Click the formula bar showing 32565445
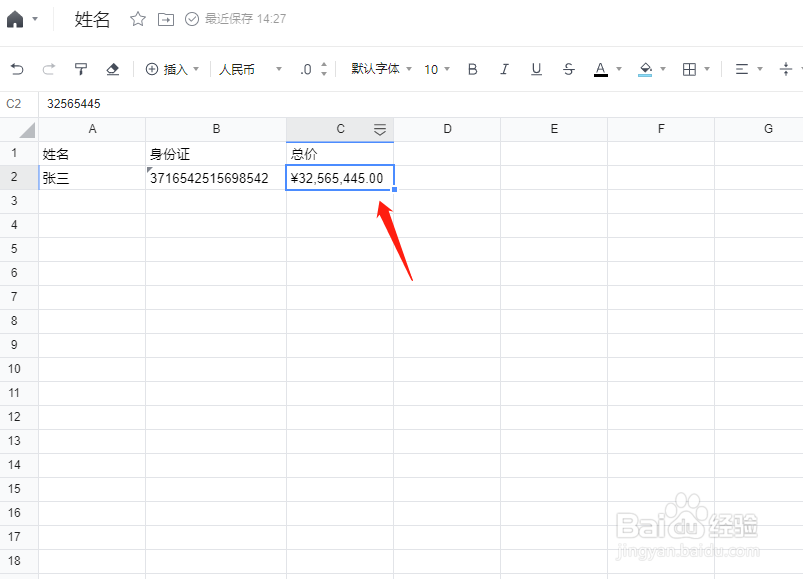Image resolution: width=803 pixels, height=579 pixels. tap(420, 104)
